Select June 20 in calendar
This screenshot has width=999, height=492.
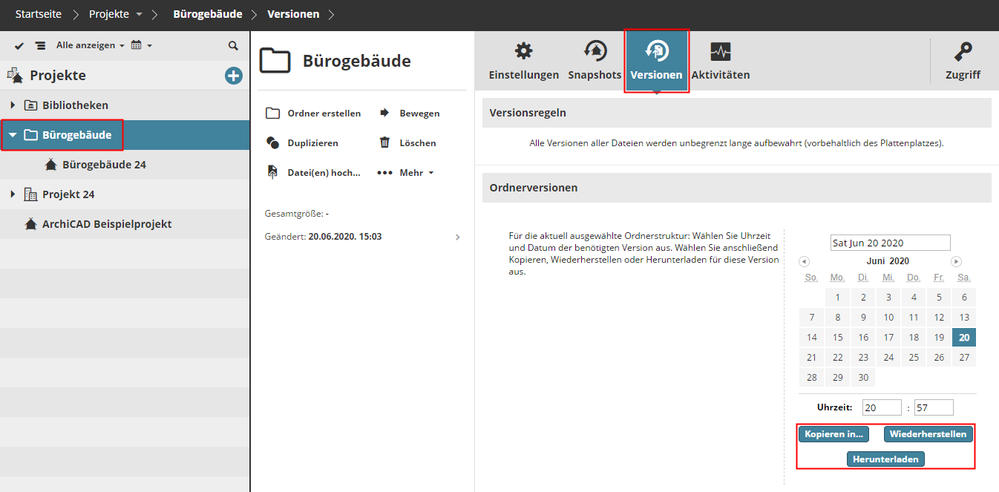[964, 337]
